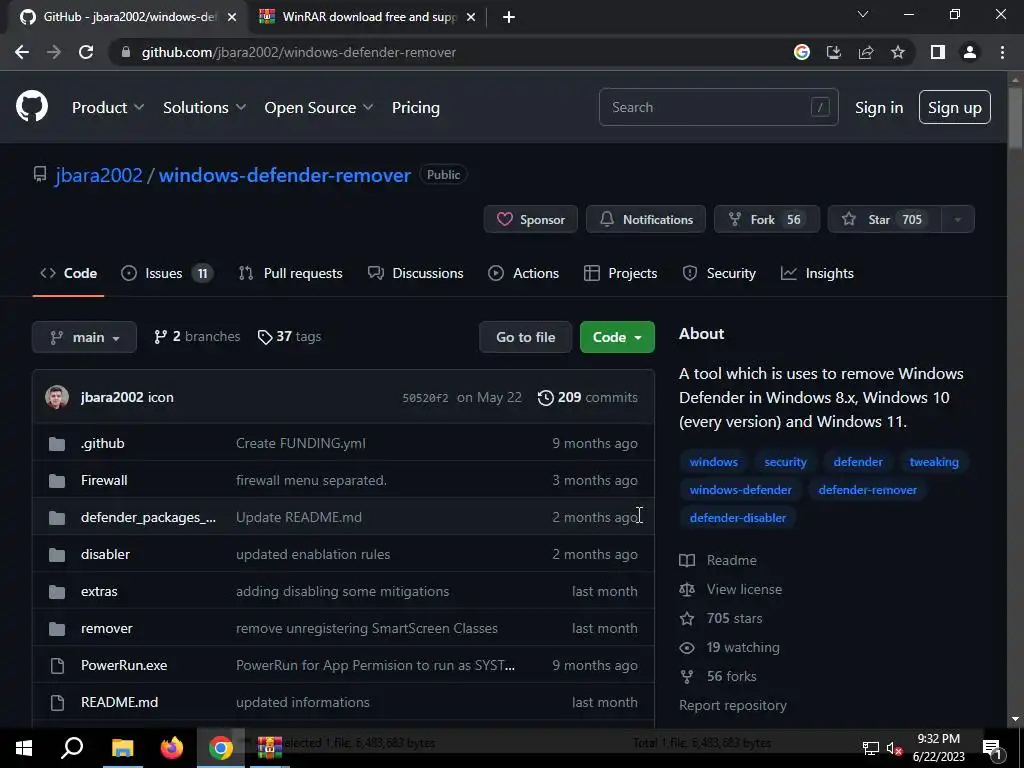Screen dimensions: 1024x768
Task: Click the Notifications button
Action: pyautogui.click(x=646, y=219)
